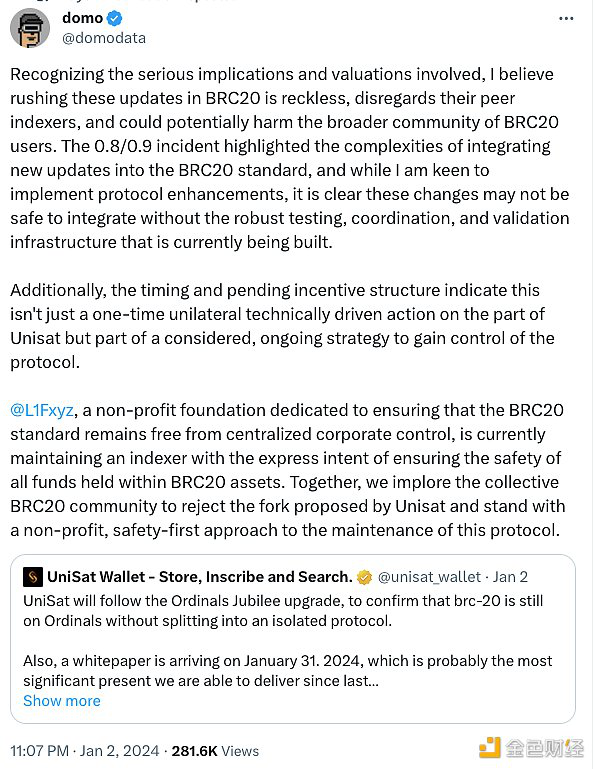
Task: Click the paragraph starting with Recognizing
Action: point(289,158)
